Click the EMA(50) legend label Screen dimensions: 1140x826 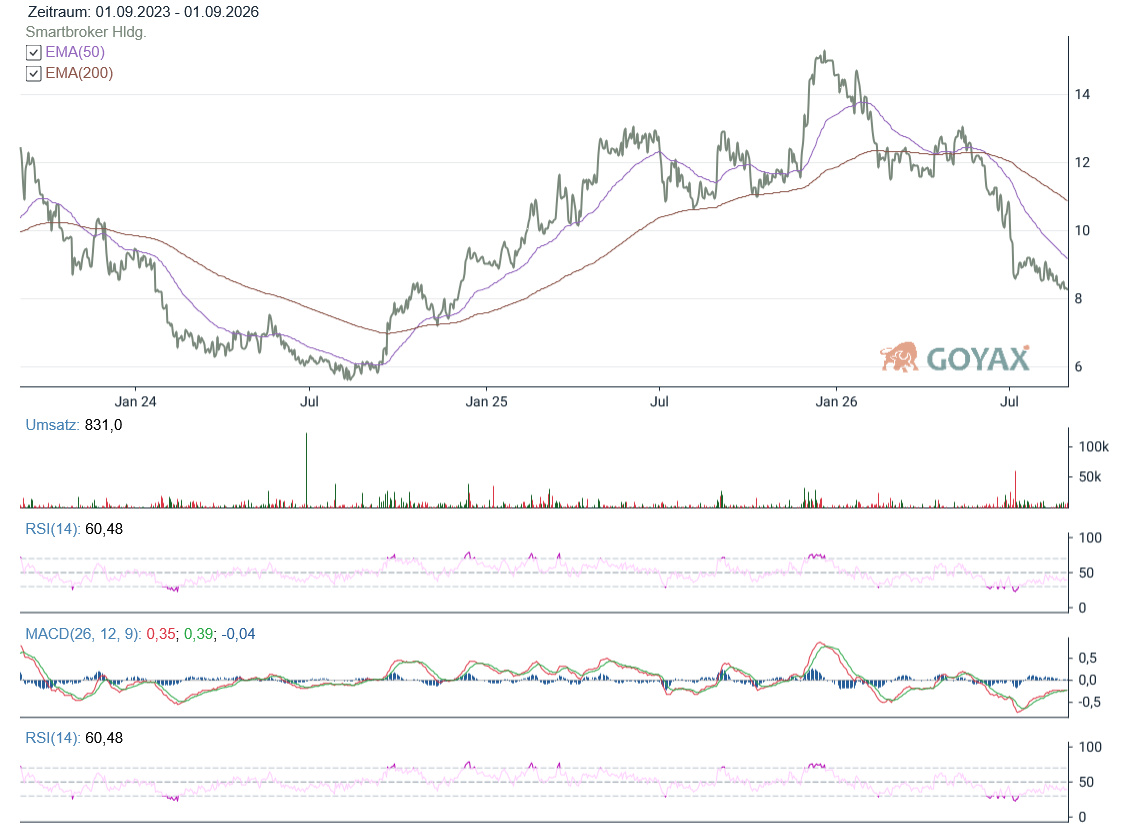coord(75,52)
